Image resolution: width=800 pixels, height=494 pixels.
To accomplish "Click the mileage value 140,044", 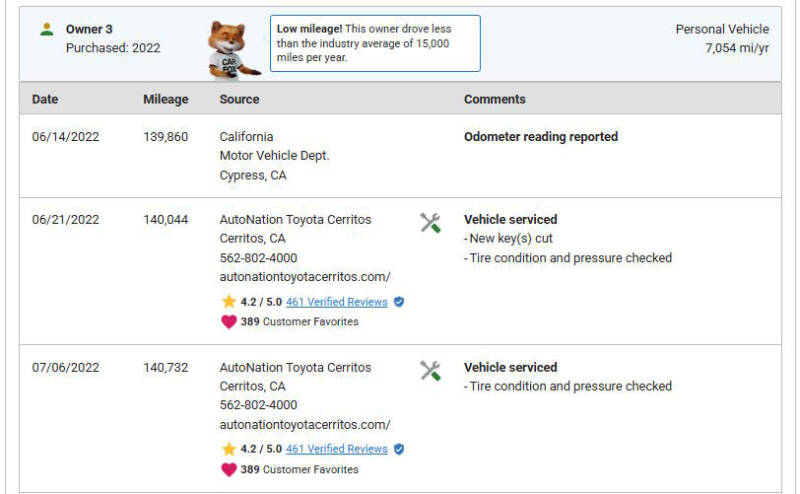I will coord(165,219).
